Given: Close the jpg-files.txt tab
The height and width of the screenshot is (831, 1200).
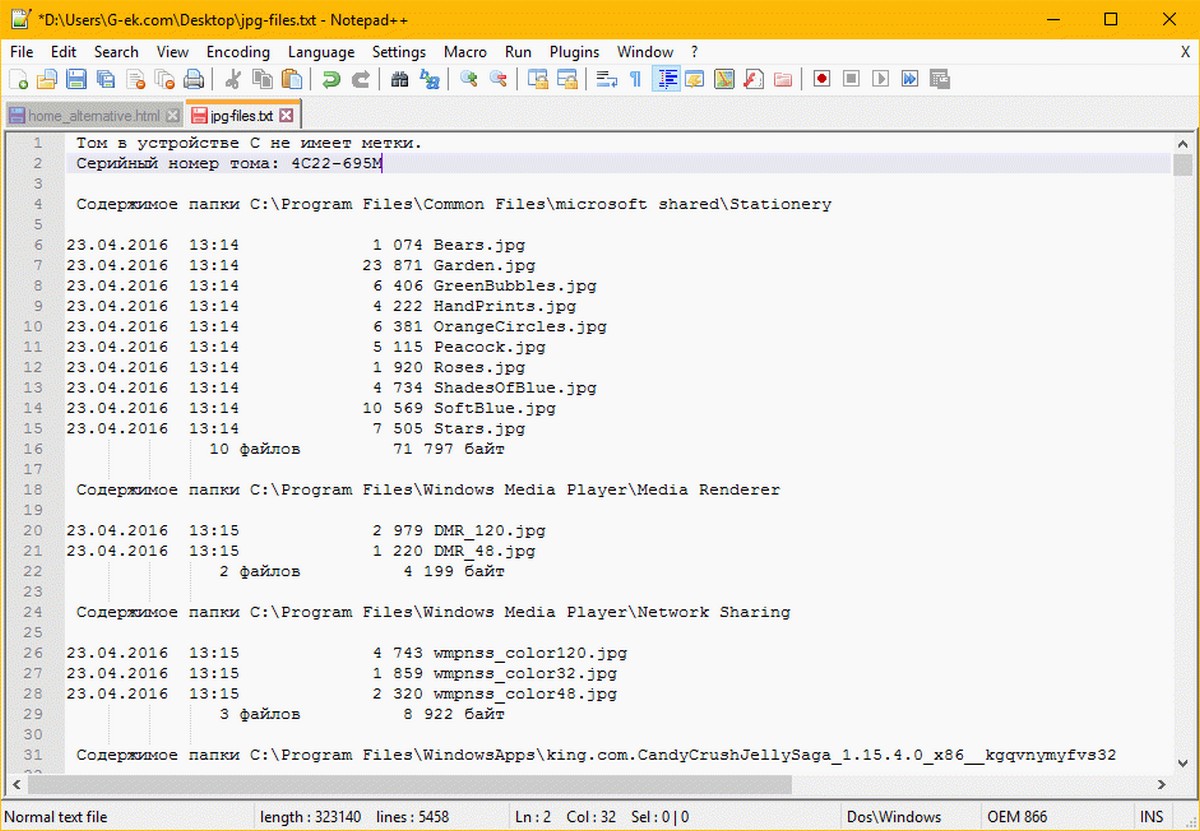Looking at the screenshot, I should (x=288, y=115).
